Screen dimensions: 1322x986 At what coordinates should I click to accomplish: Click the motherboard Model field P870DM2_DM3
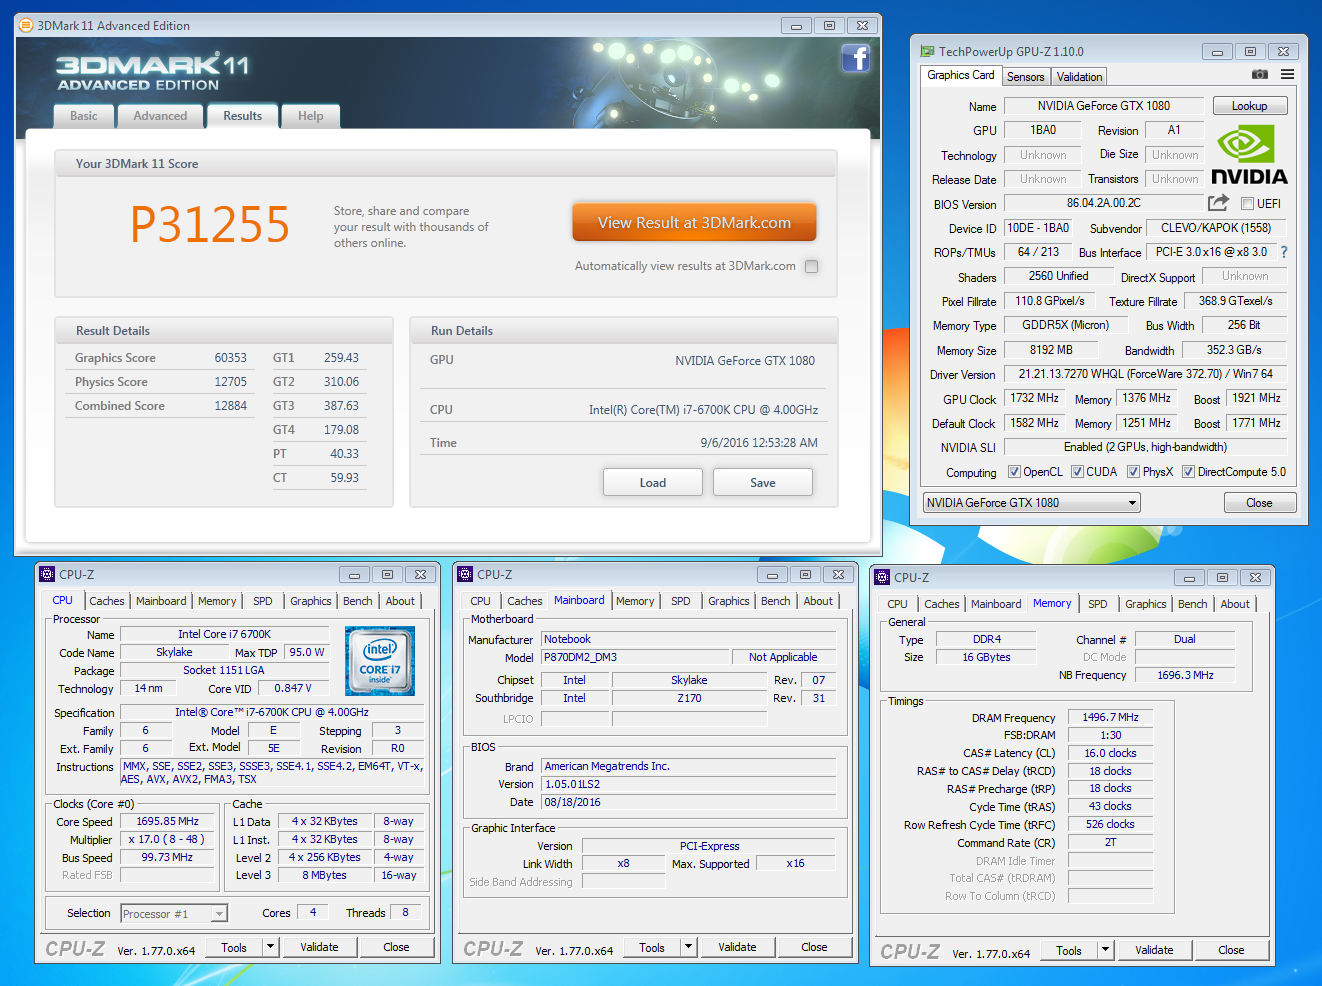click(638, 657)
